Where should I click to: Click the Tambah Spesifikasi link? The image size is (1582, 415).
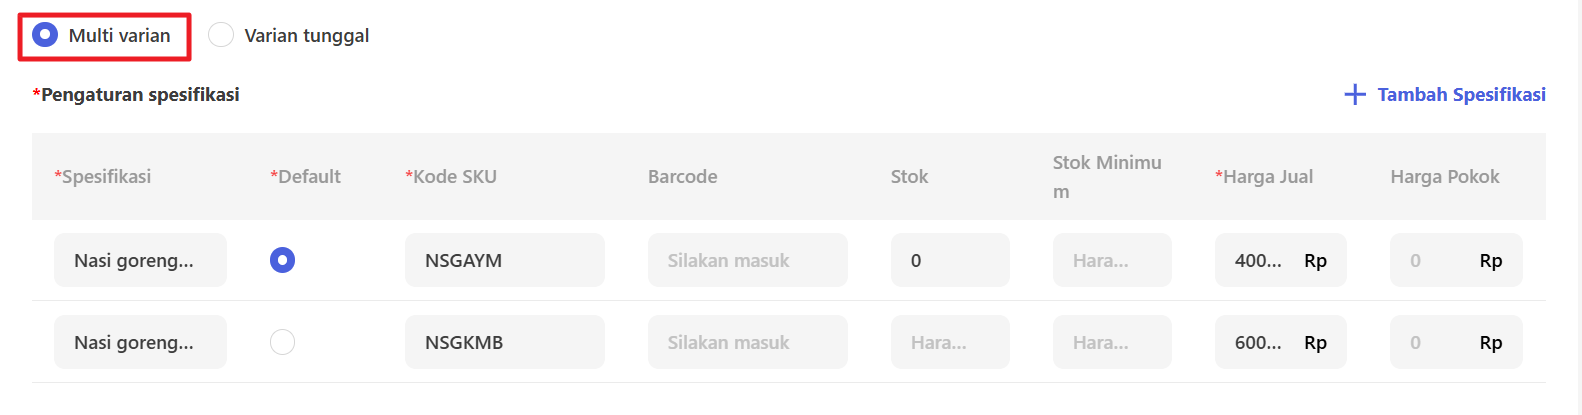[1460, 95]
